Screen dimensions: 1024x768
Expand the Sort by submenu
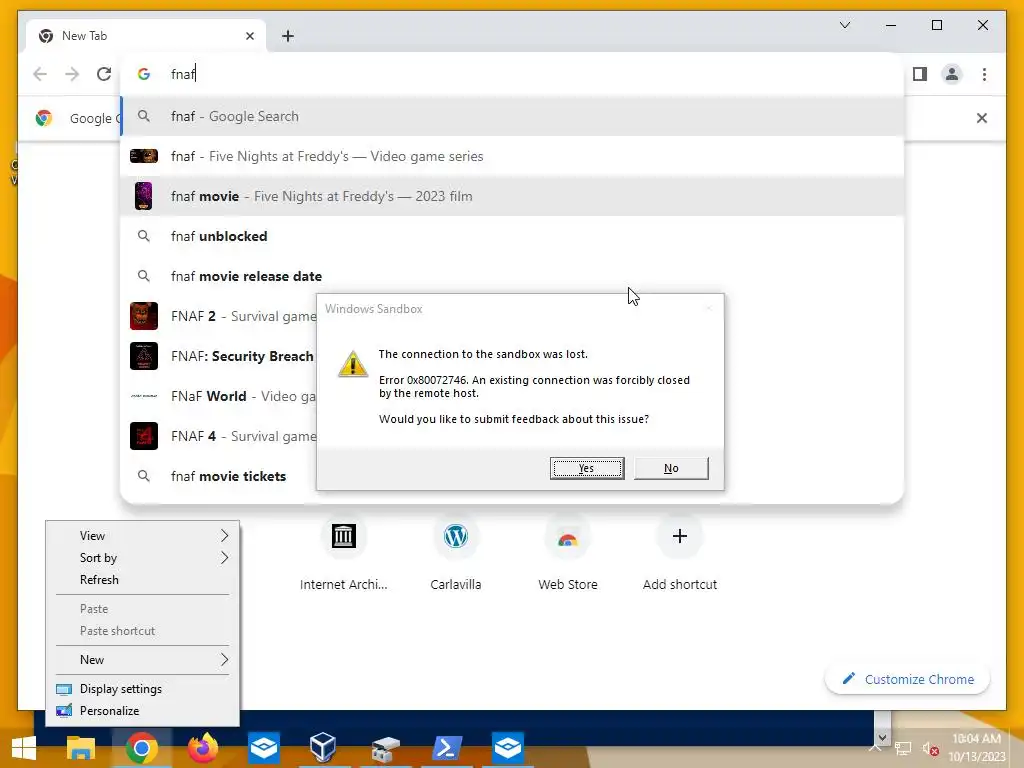[142, 558]
